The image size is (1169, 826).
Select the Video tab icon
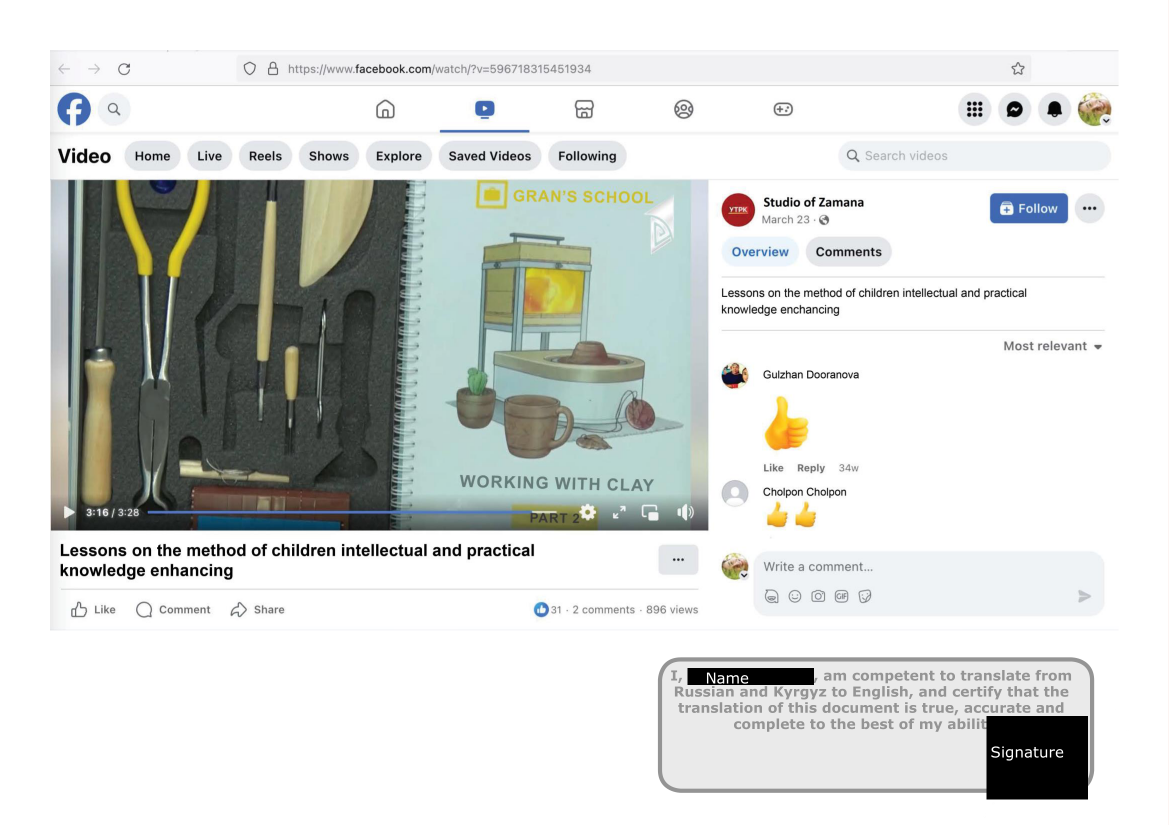(485, 110)
